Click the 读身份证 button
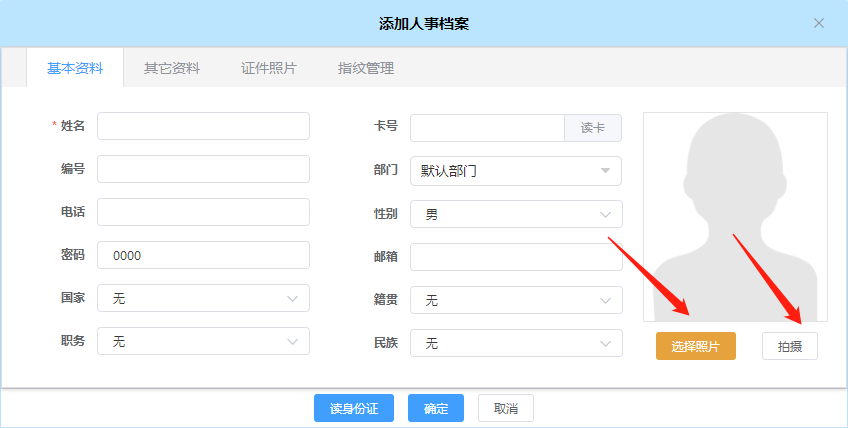Image resolution: width=848 pixels, height=428 pixels. 354,408
